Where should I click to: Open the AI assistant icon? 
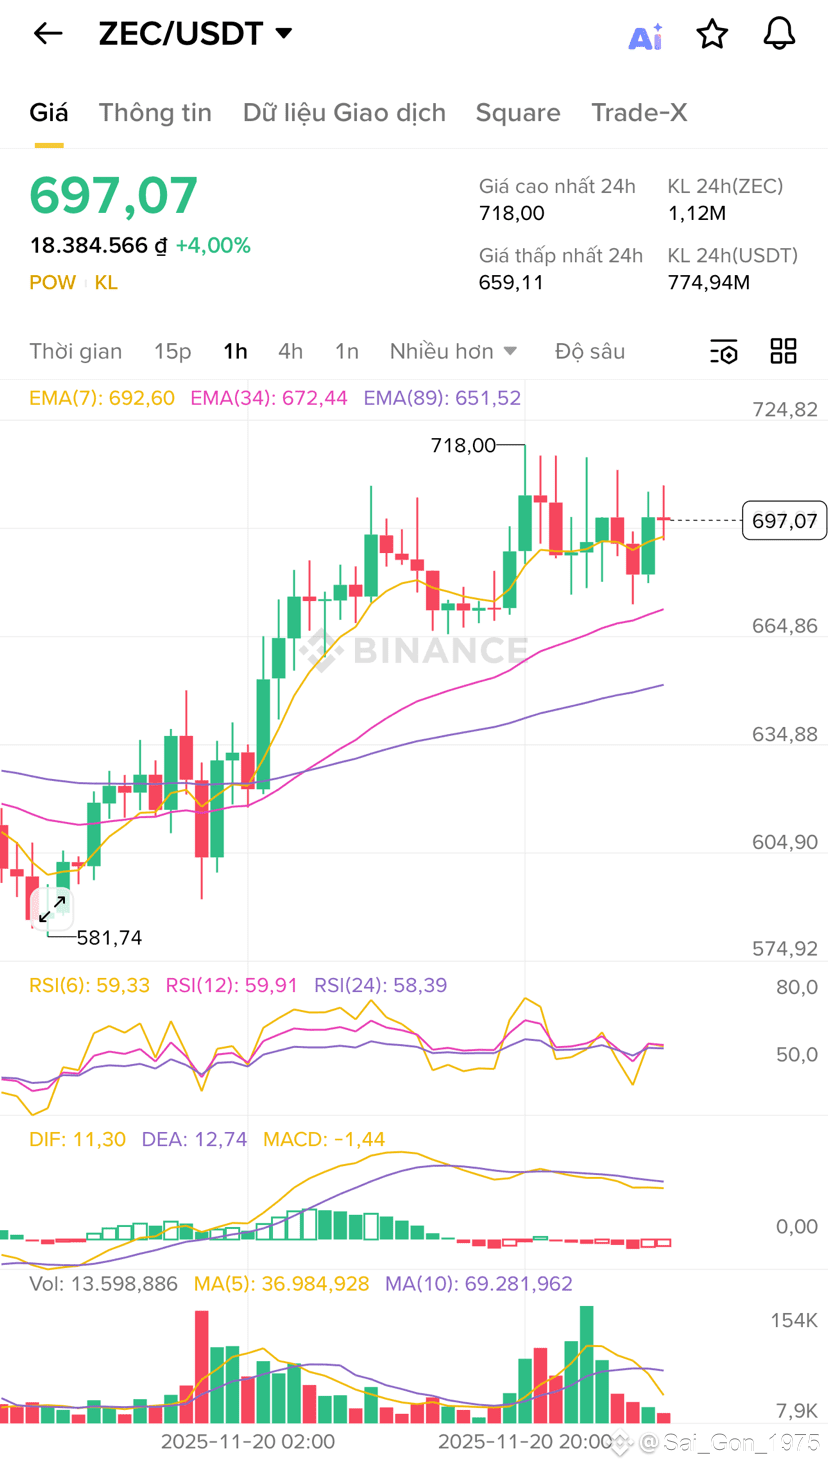pyautogui.click(x=645, y=36)
